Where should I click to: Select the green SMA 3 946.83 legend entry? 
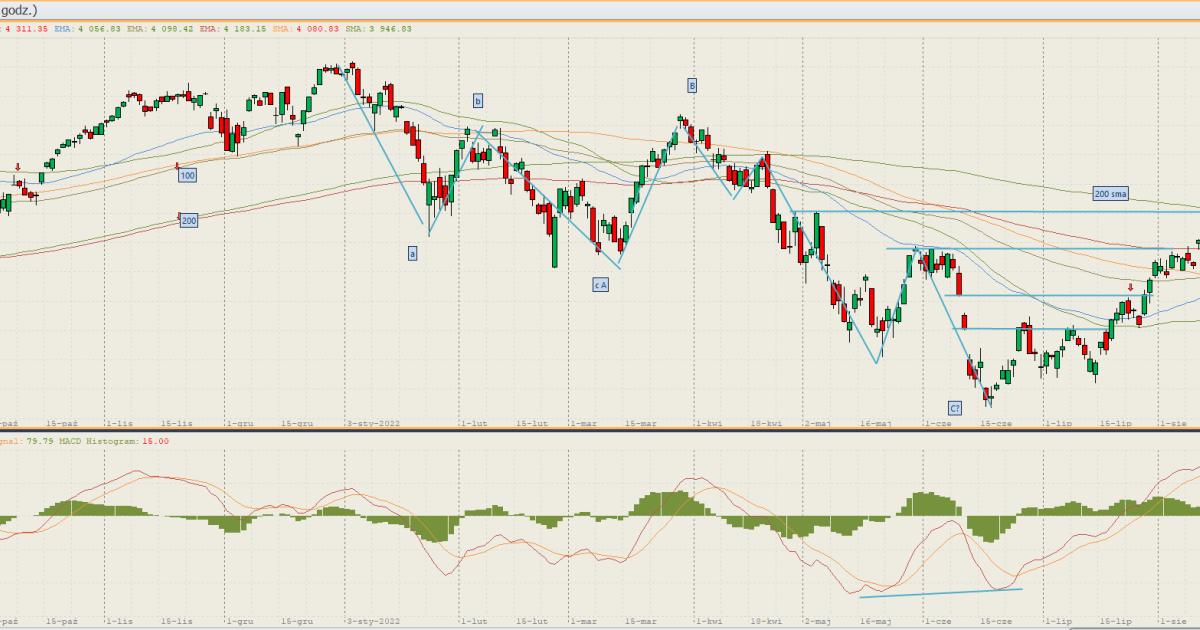coord(379,29)
